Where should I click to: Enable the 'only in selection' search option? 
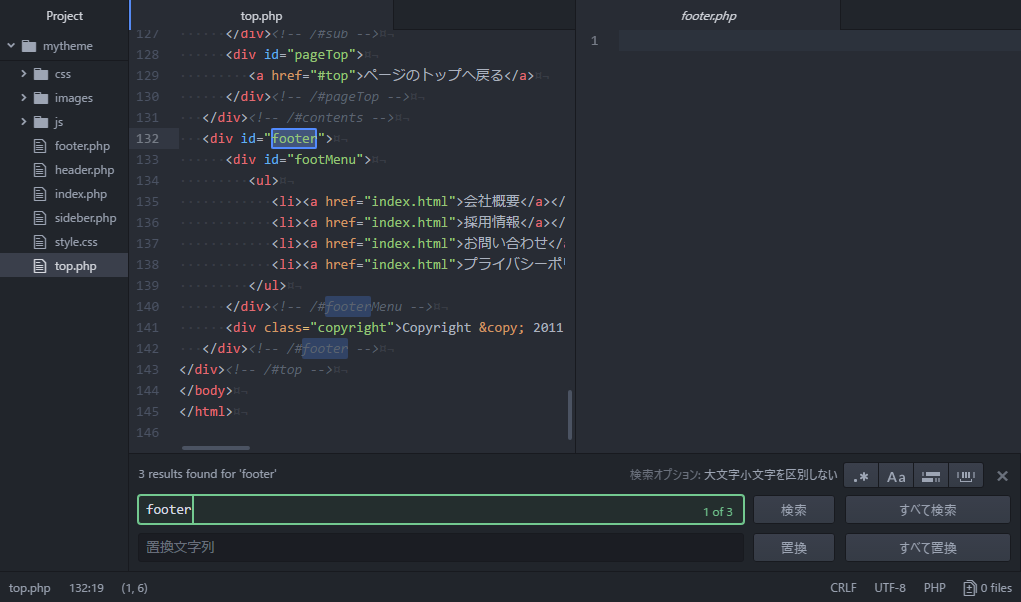coord(930,475)
